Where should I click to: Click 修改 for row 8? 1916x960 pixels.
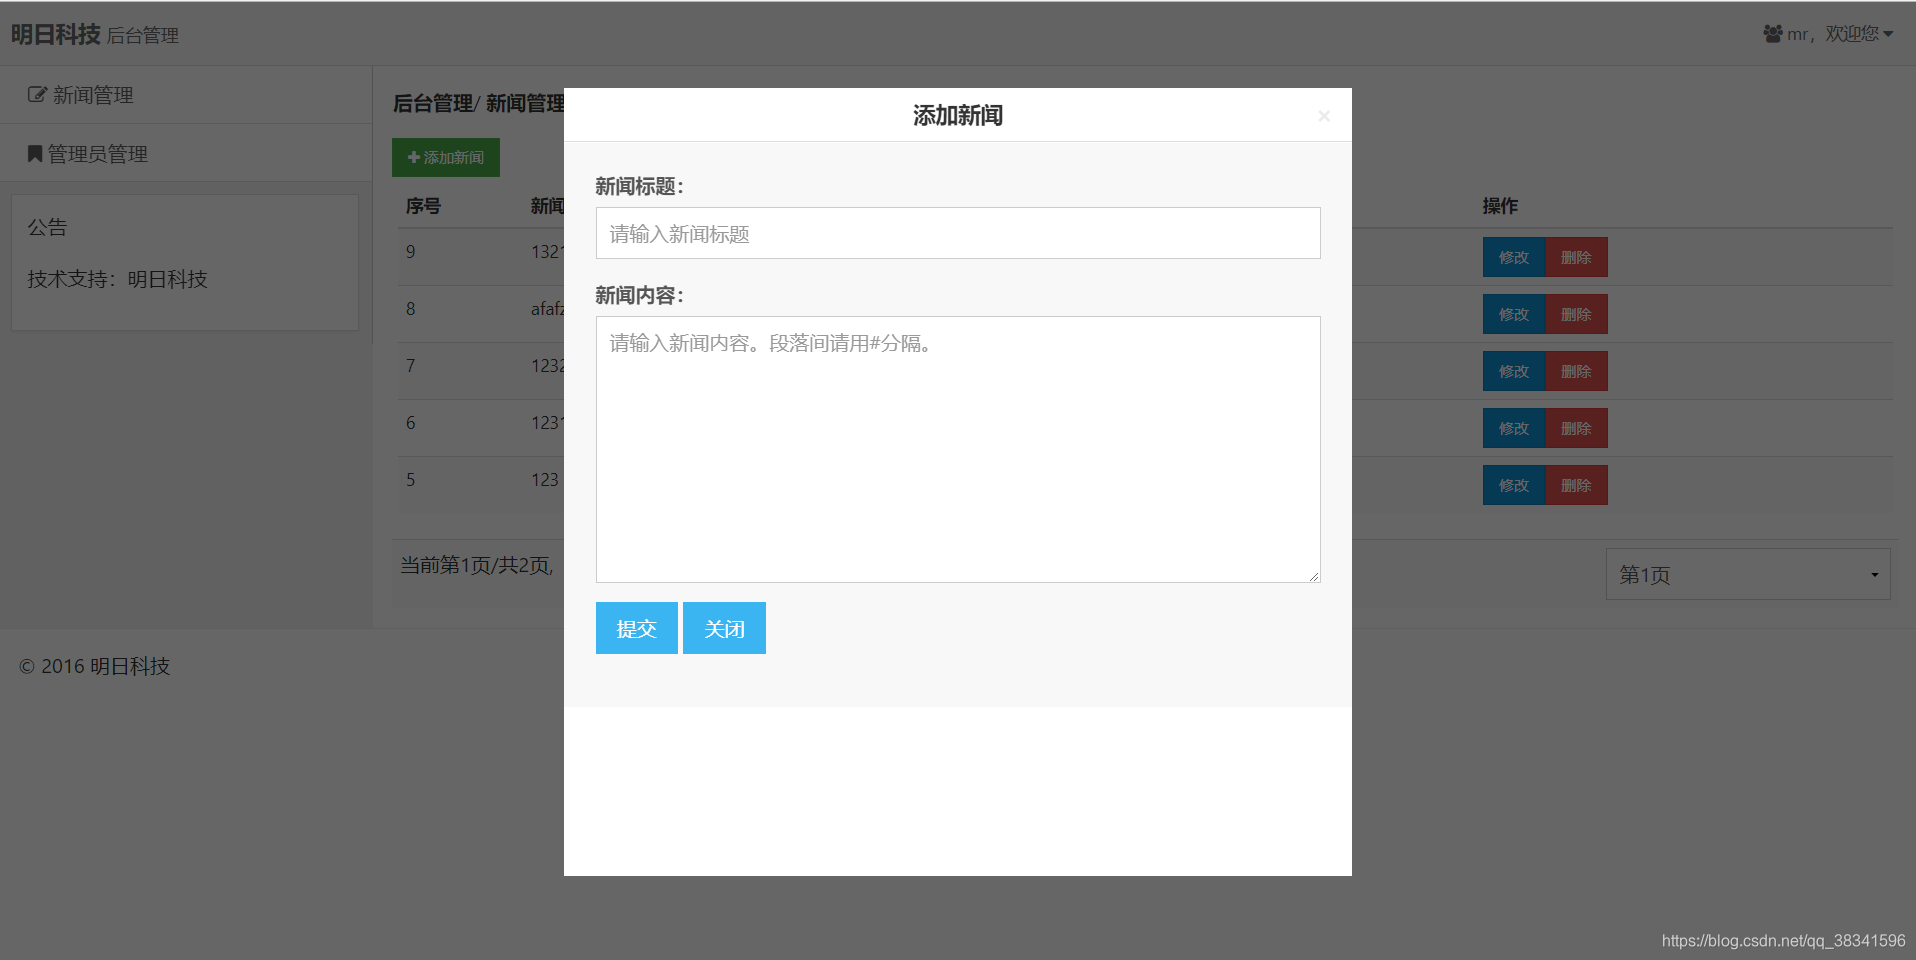pyautogui.click(x=1514, y=314)
